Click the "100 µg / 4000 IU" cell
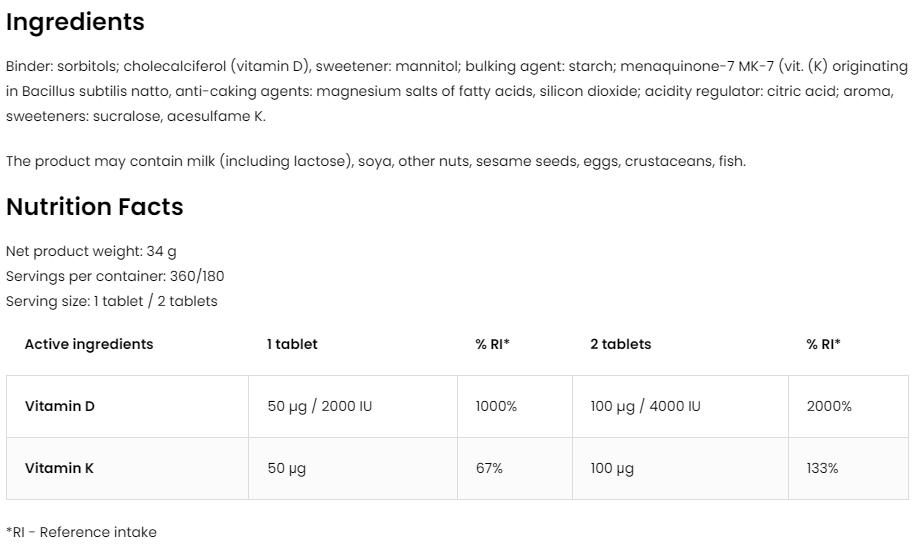This screenshot has width=918, height=546. coord(645,407)
